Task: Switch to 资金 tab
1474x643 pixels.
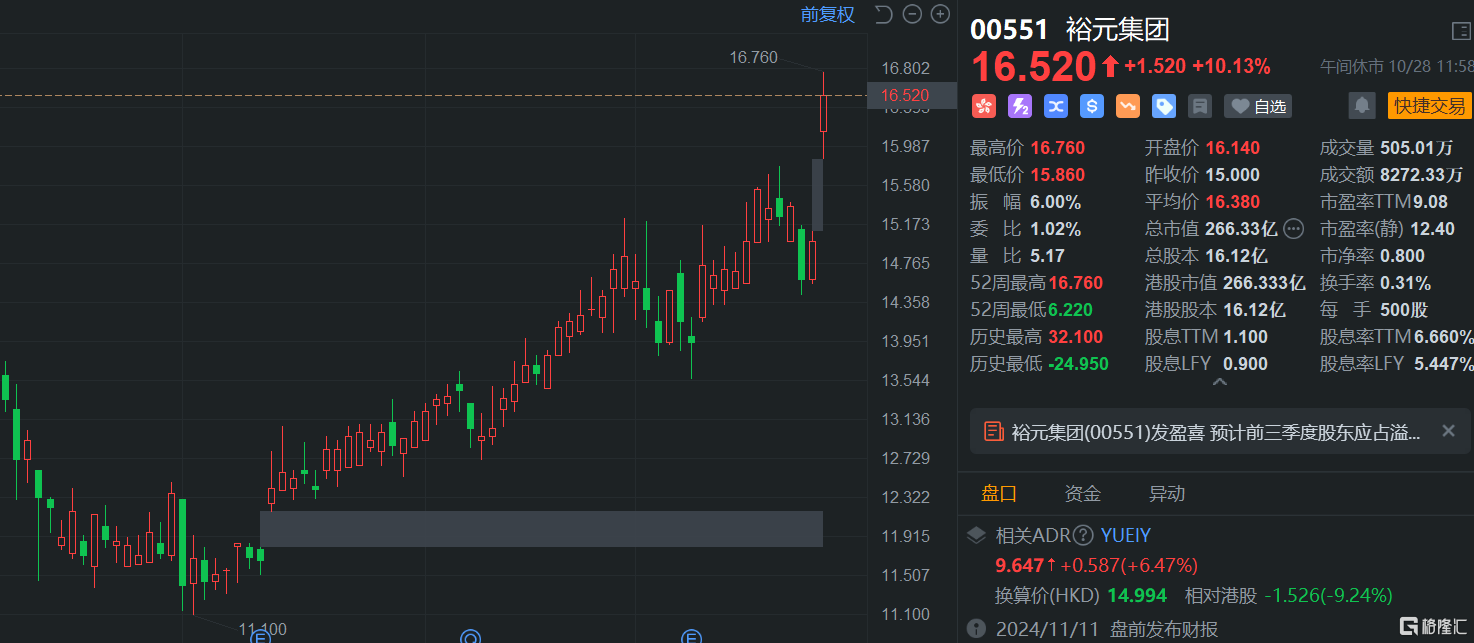Action: pyautogui.click(x=1083, y=493)
